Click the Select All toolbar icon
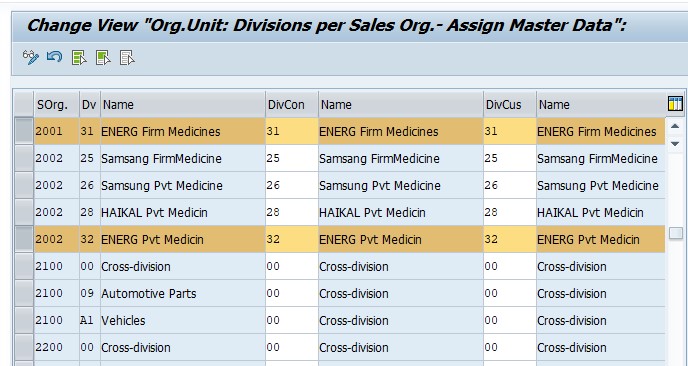Image resolution: width=688 pixels, height=366 pixels. (79, 57)
